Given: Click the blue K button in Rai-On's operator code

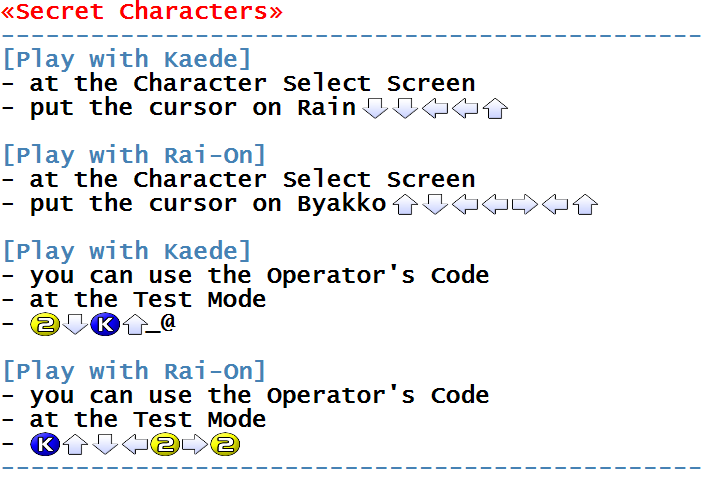Looking at the screenshot, I should pyautogui.click(x=45, y=444).
